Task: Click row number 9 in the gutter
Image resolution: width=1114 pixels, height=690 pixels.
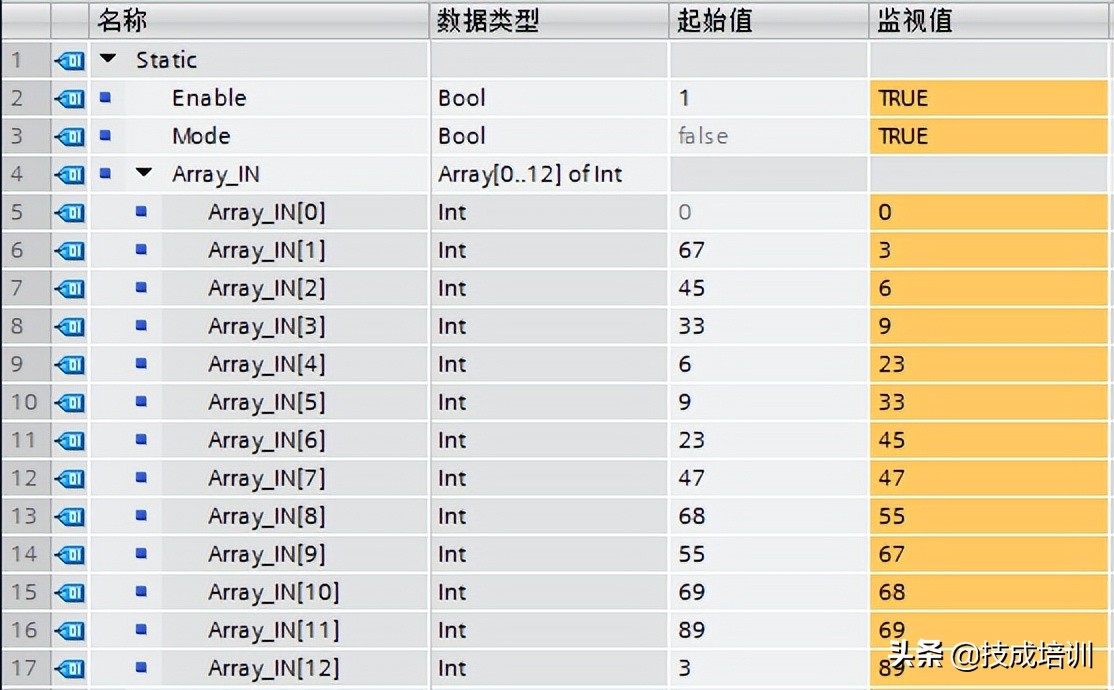Action: (x=17, y=364)
